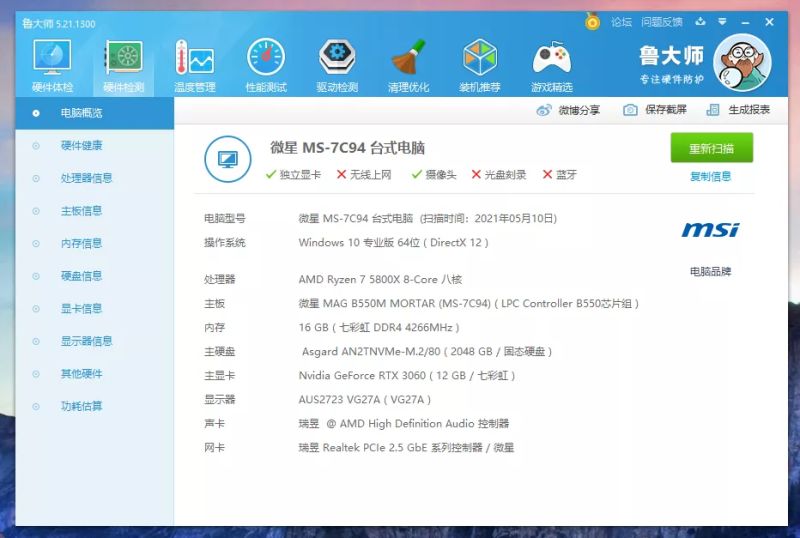Open the title bar dropdown menu arrow
The width and height of the screenshot is (800, 538).
click(x=722, y=21)
